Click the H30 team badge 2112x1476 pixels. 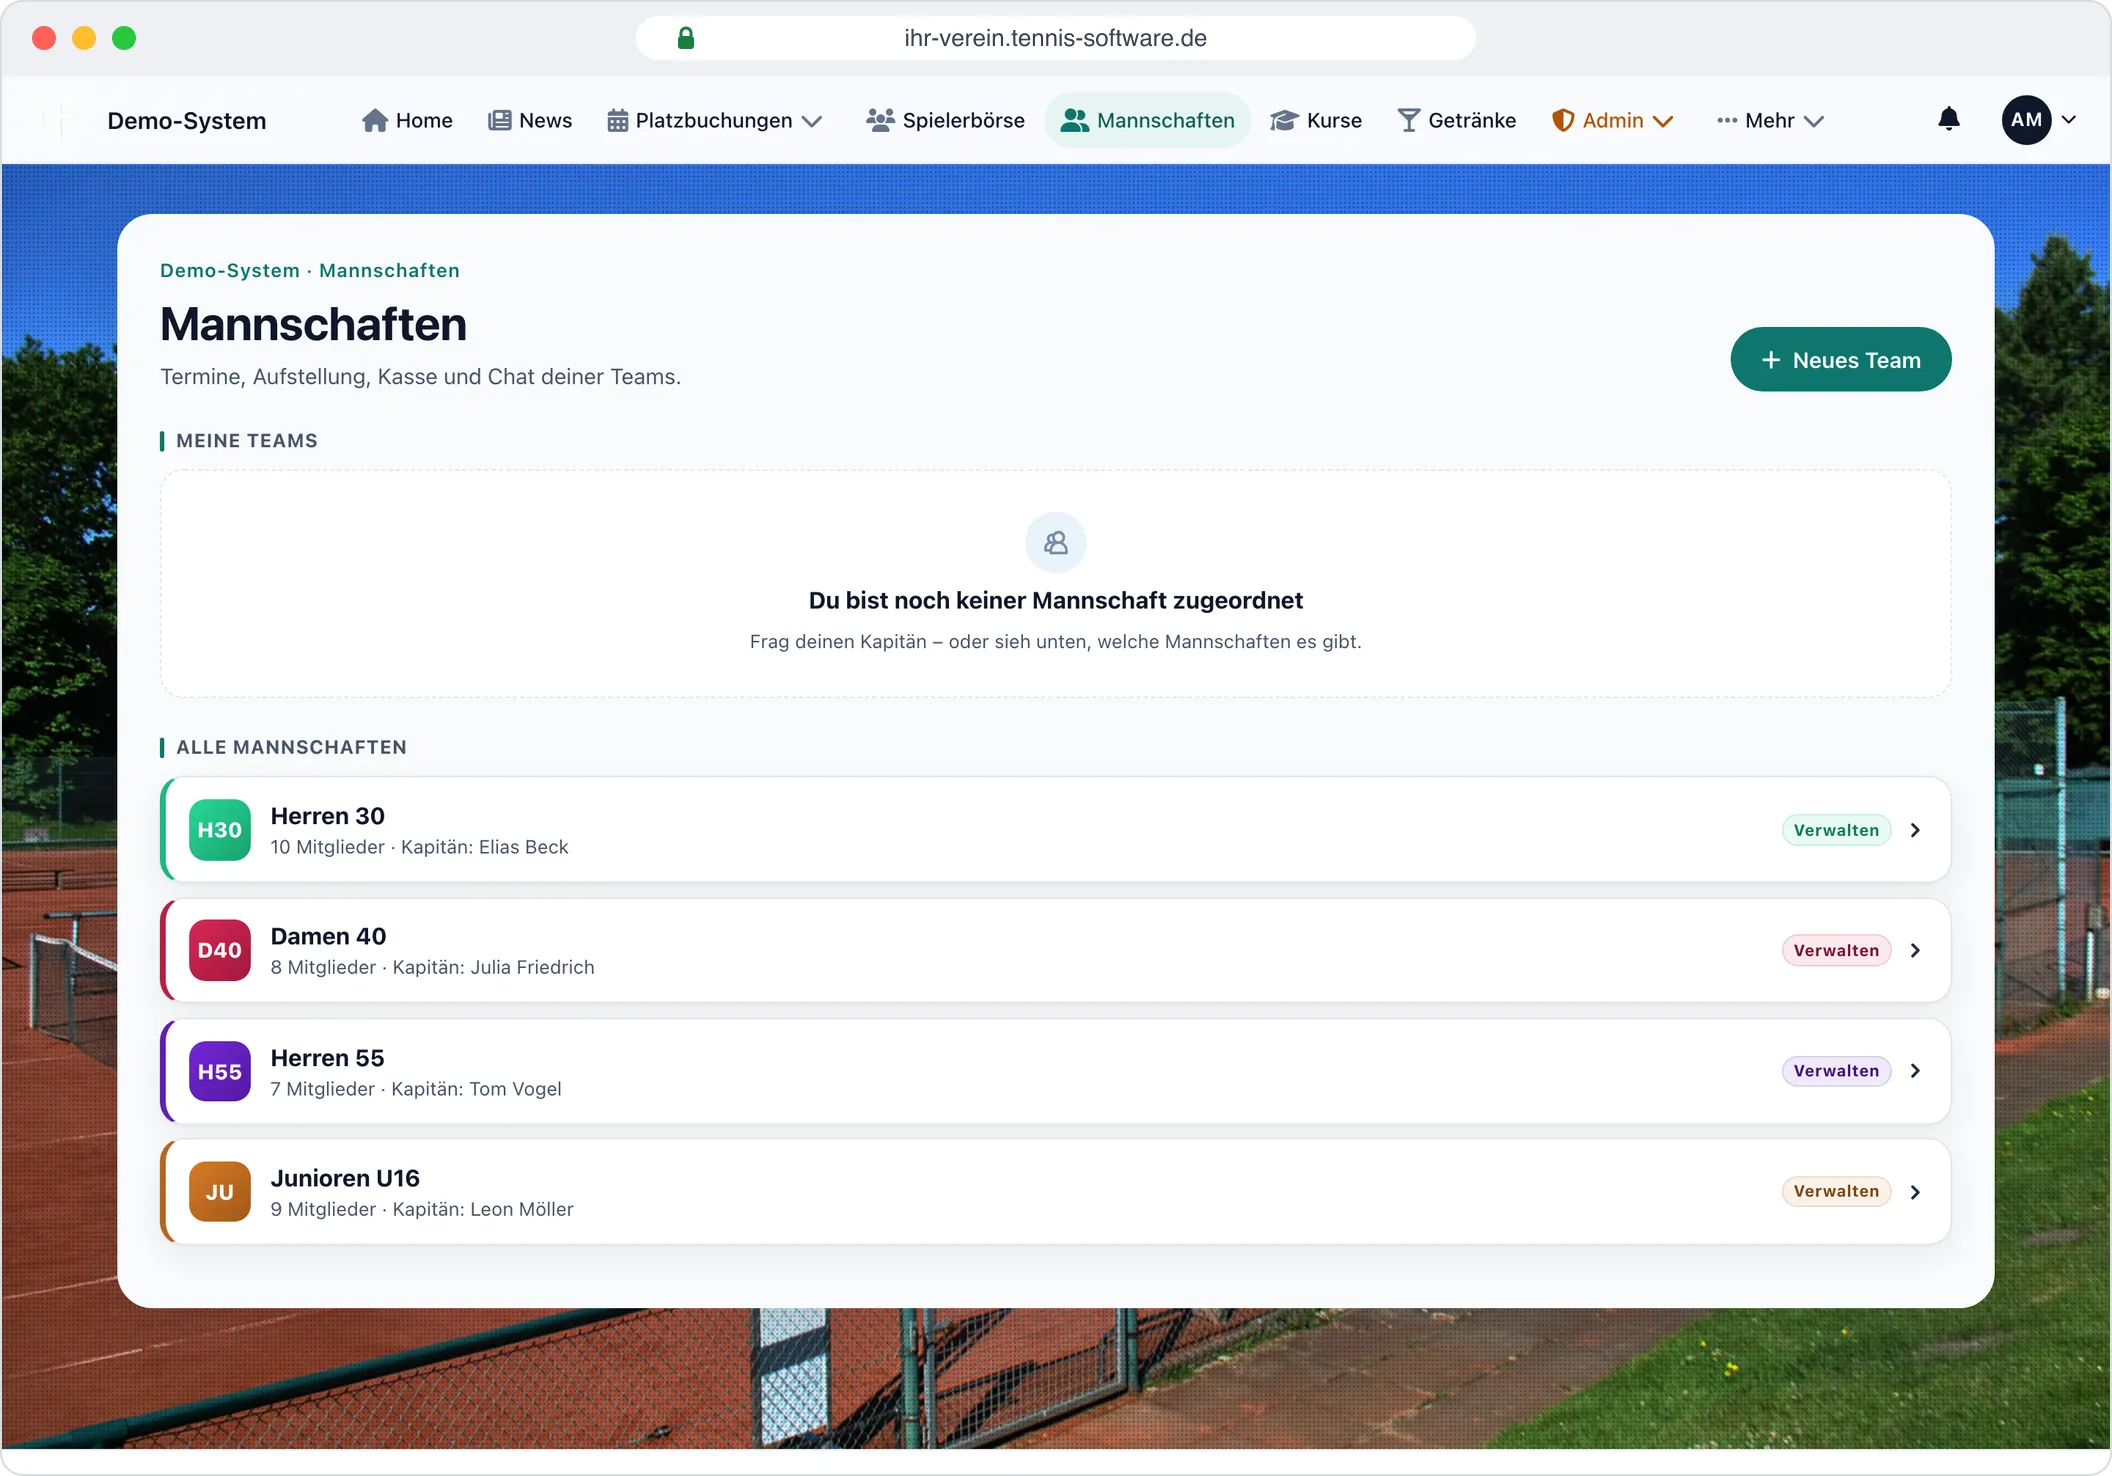220,830
